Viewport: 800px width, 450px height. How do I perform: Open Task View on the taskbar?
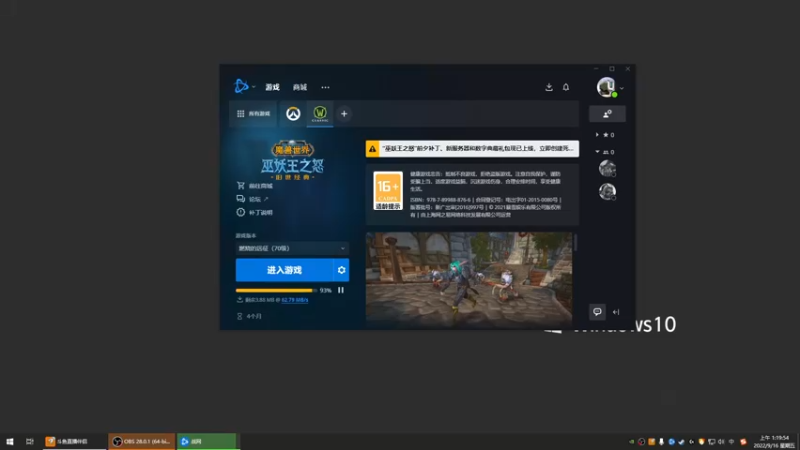30,441
